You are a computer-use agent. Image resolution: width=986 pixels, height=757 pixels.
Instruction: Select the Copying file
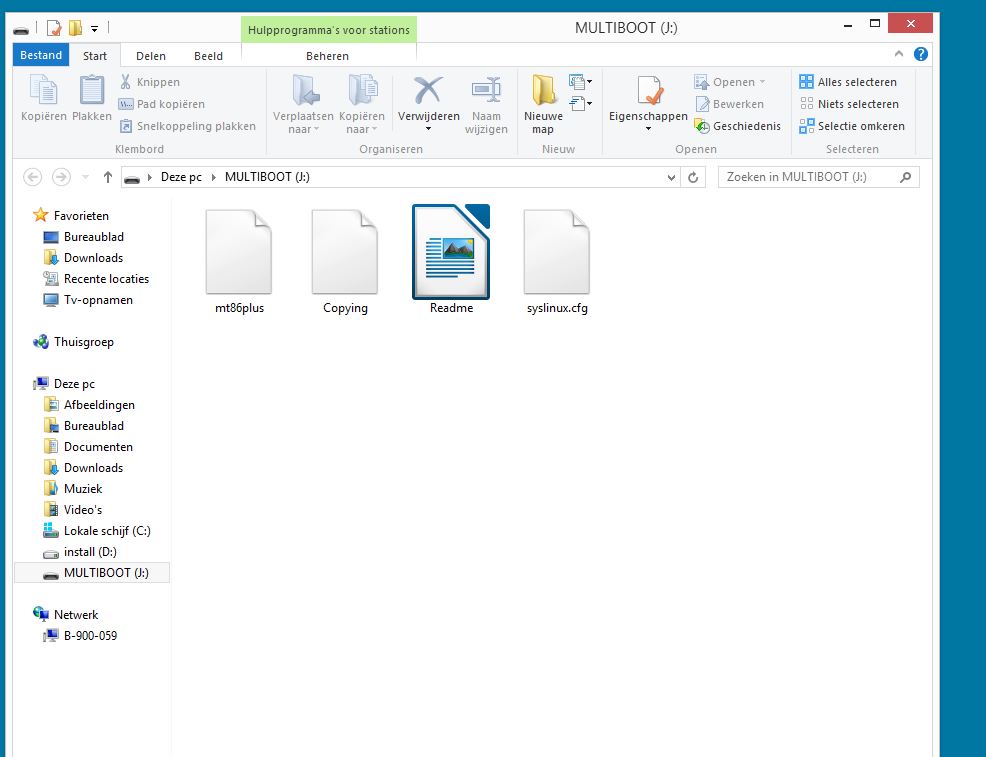pyautogui.click(x=345, y=262)
